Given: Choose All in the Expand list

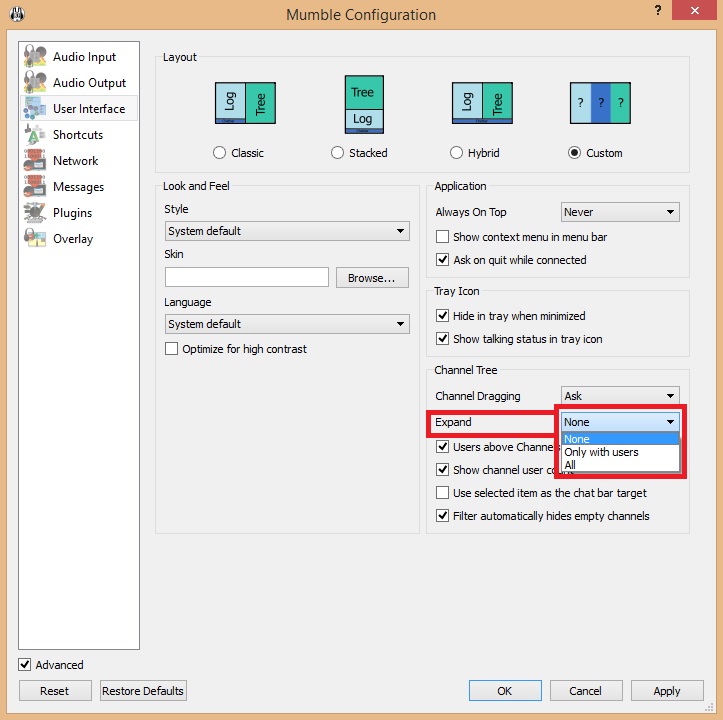Looking at the screenshot, I should (620, 465).
